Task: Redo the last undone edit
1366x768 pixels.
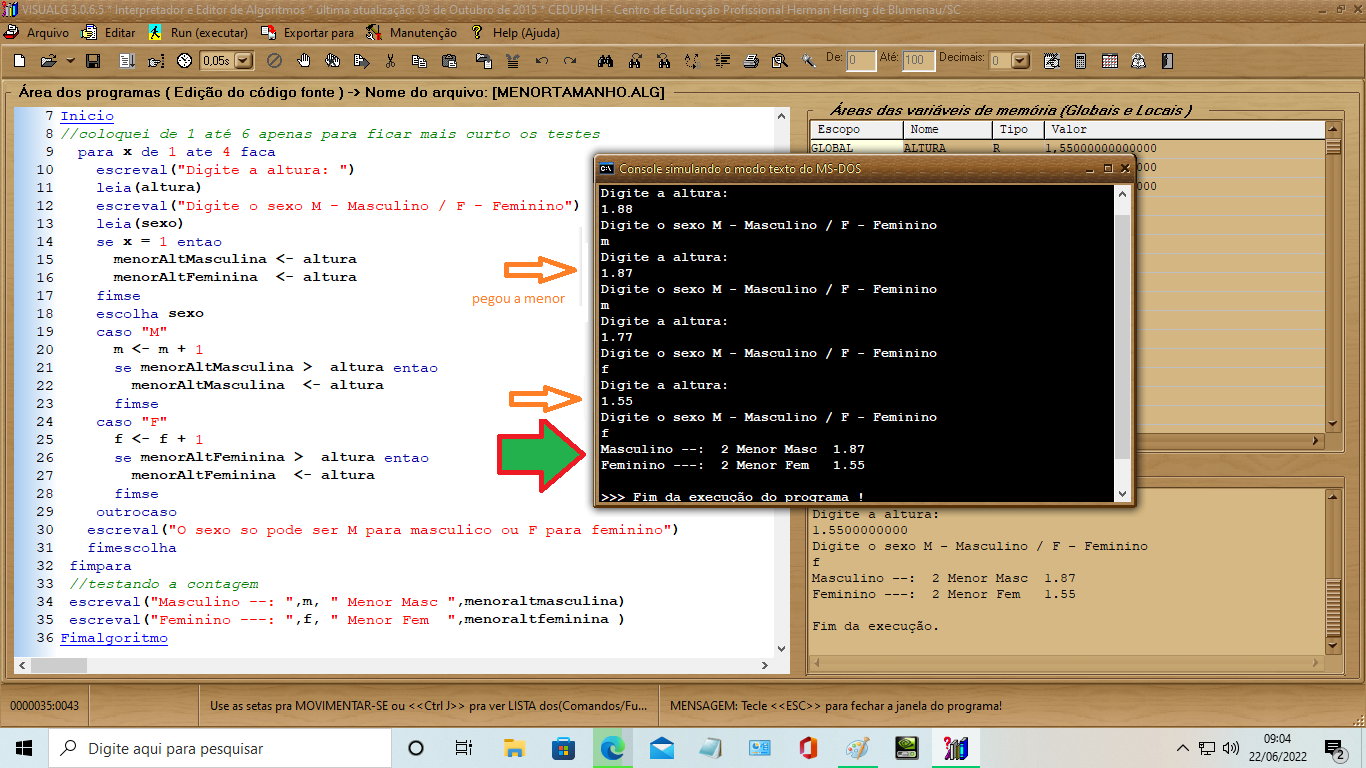Action: (570, 61)
